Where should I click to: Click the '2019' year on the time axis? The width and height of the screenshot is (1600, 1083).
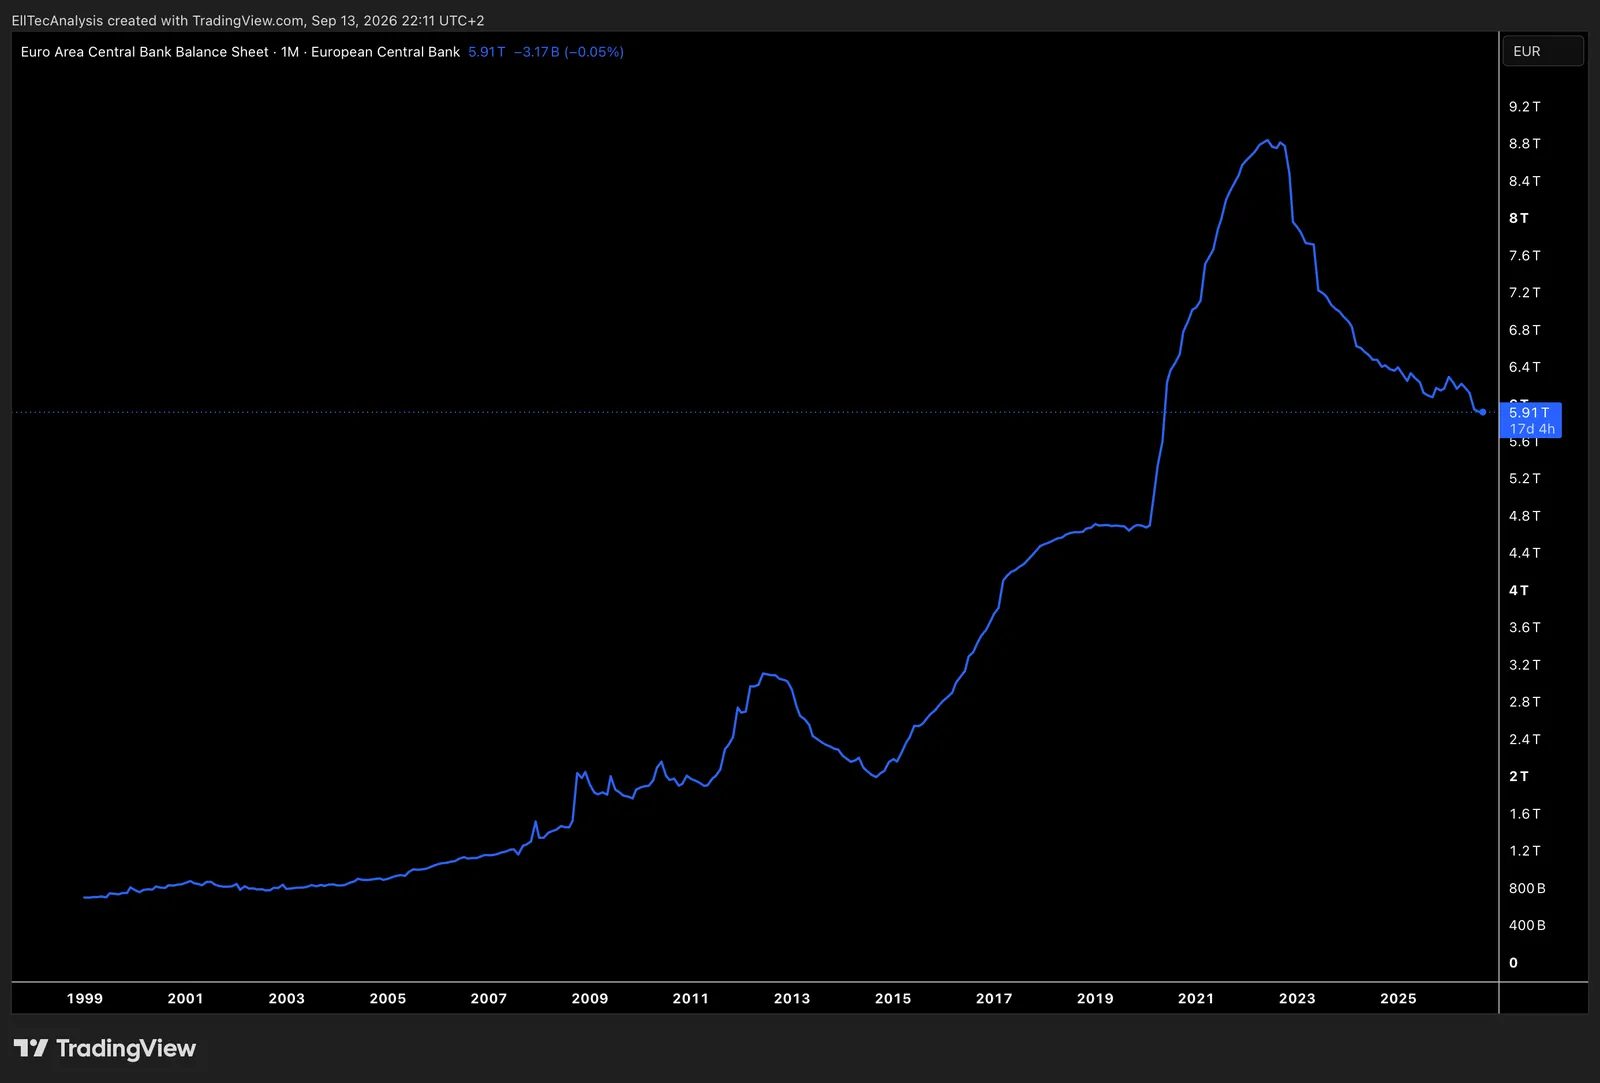pos(1095,998)
